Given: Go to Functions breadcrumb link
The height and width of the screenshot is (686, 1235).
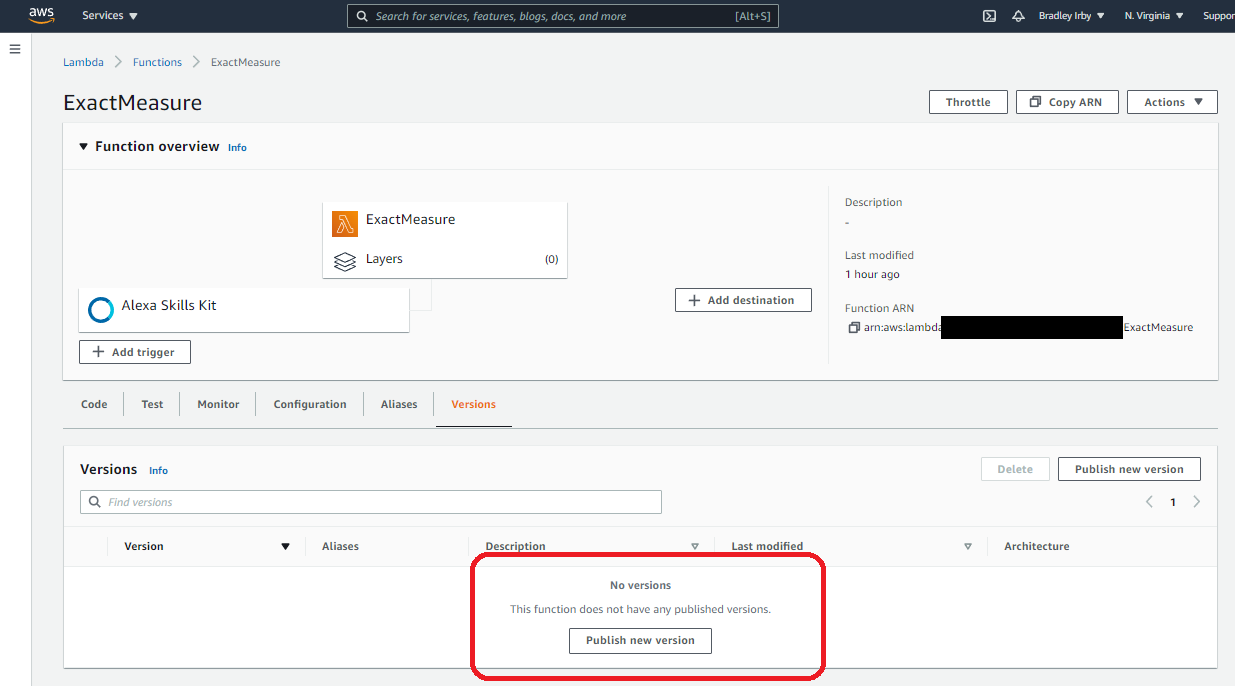Looking at the screenshot, I should pyautogui.click(x=157, y=62).
